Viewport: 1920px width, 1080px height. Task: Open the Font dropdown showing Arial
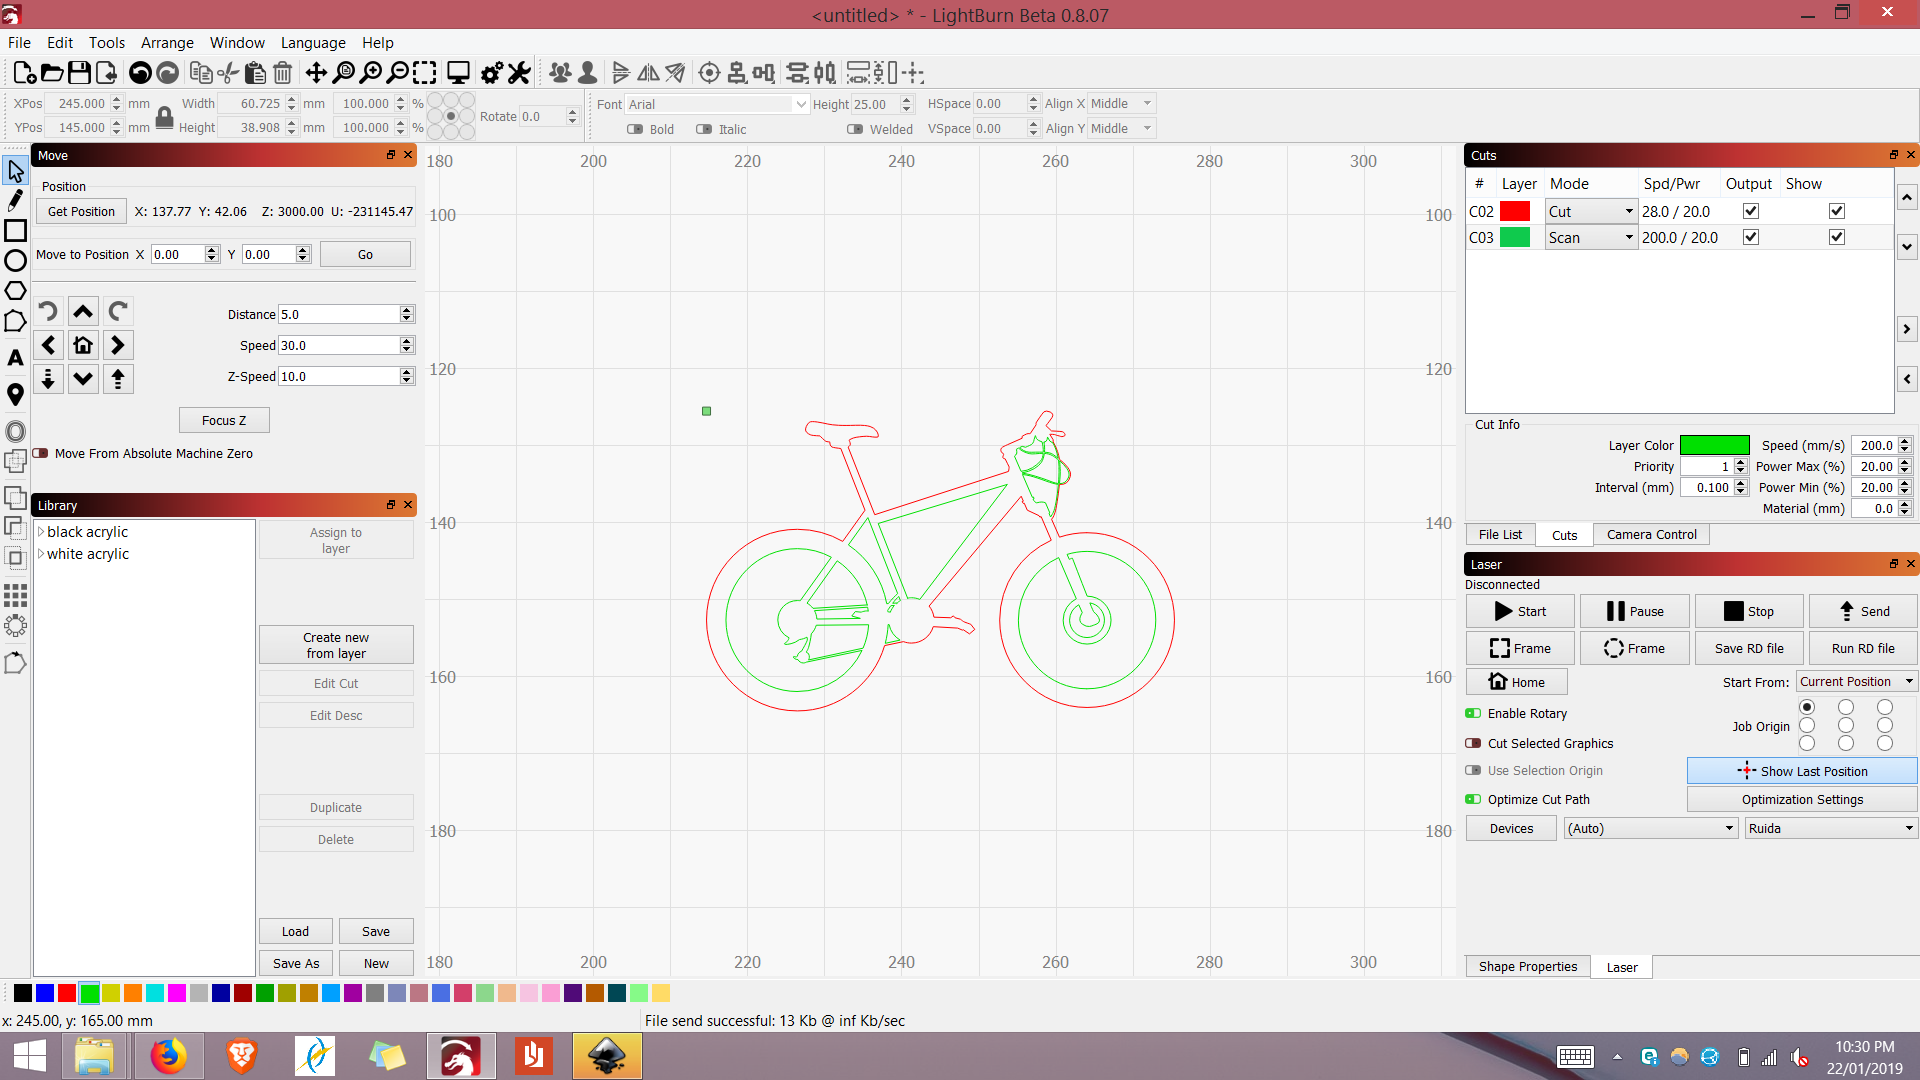click(x=800, y=104)
